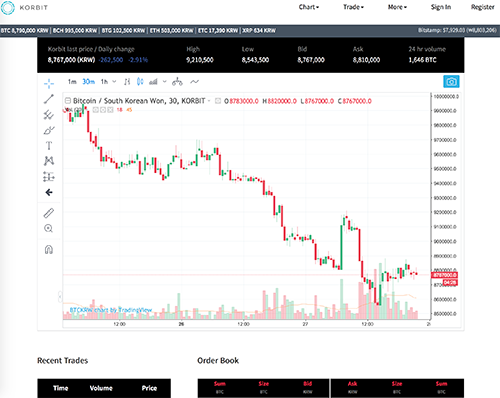Remove the Vol indicator with X icon

click(x=110, y=110)
